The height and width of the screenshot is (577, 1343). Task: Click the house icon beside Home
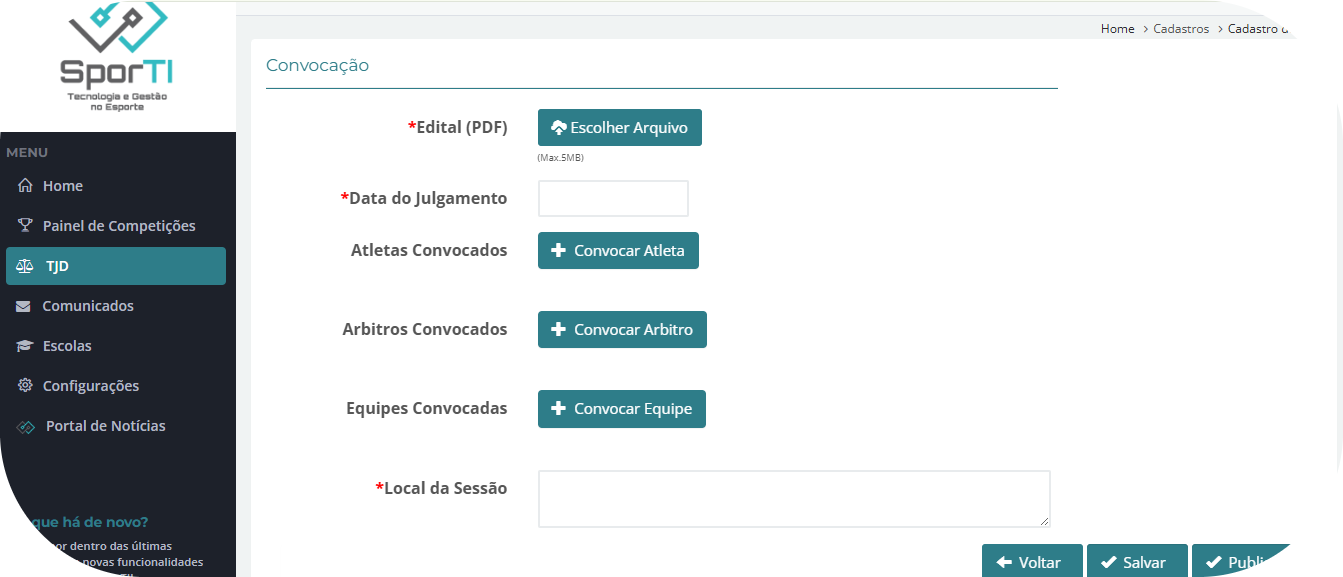click(25, 186)
